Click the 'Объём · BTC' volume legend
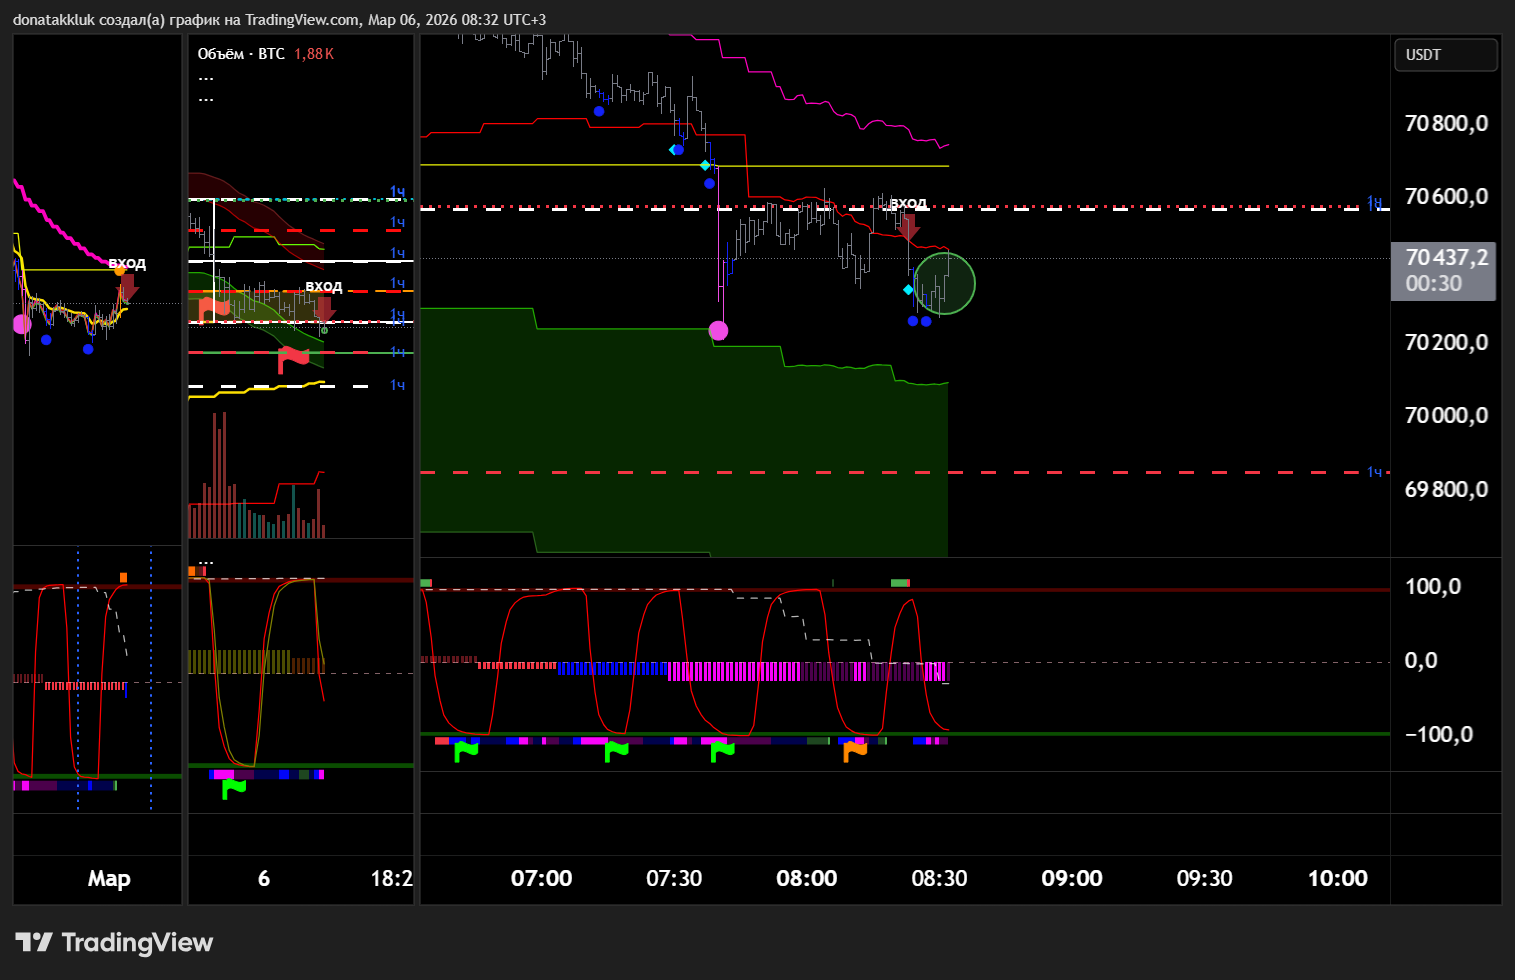The height and width of the screenshot is (980, 1515). [241, 54]
